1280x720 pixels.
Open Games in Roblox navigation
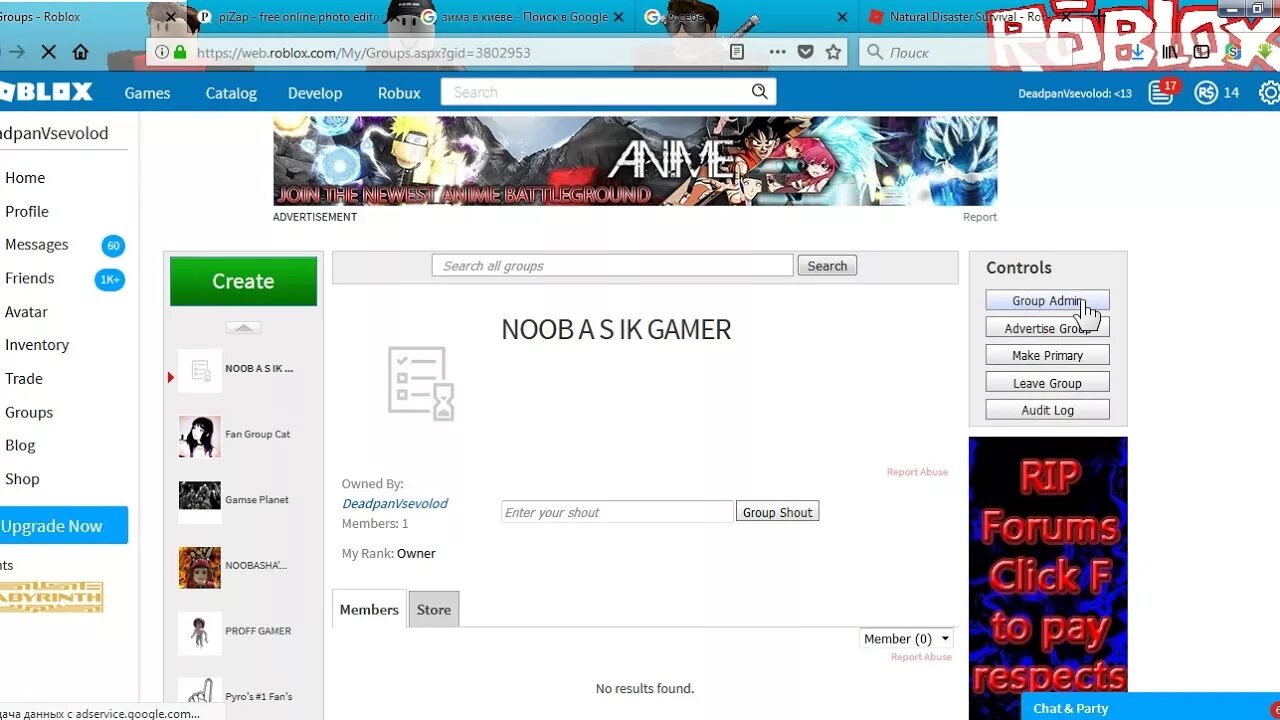tap(147, 93)
